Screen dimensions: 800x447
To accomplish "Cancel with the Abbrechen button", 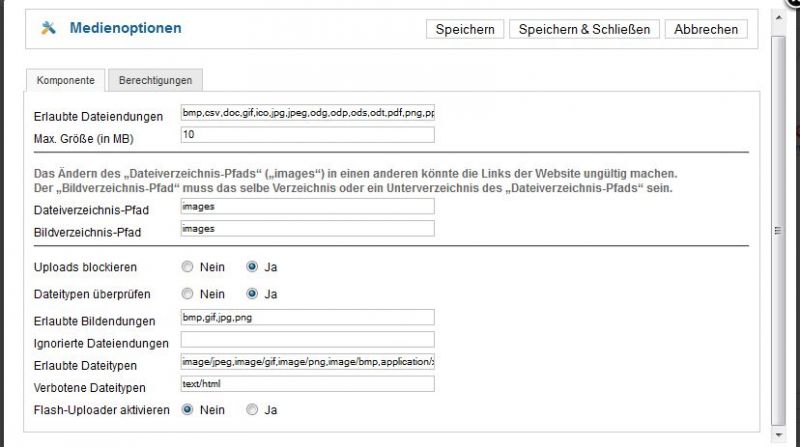I will click(705, 29).
